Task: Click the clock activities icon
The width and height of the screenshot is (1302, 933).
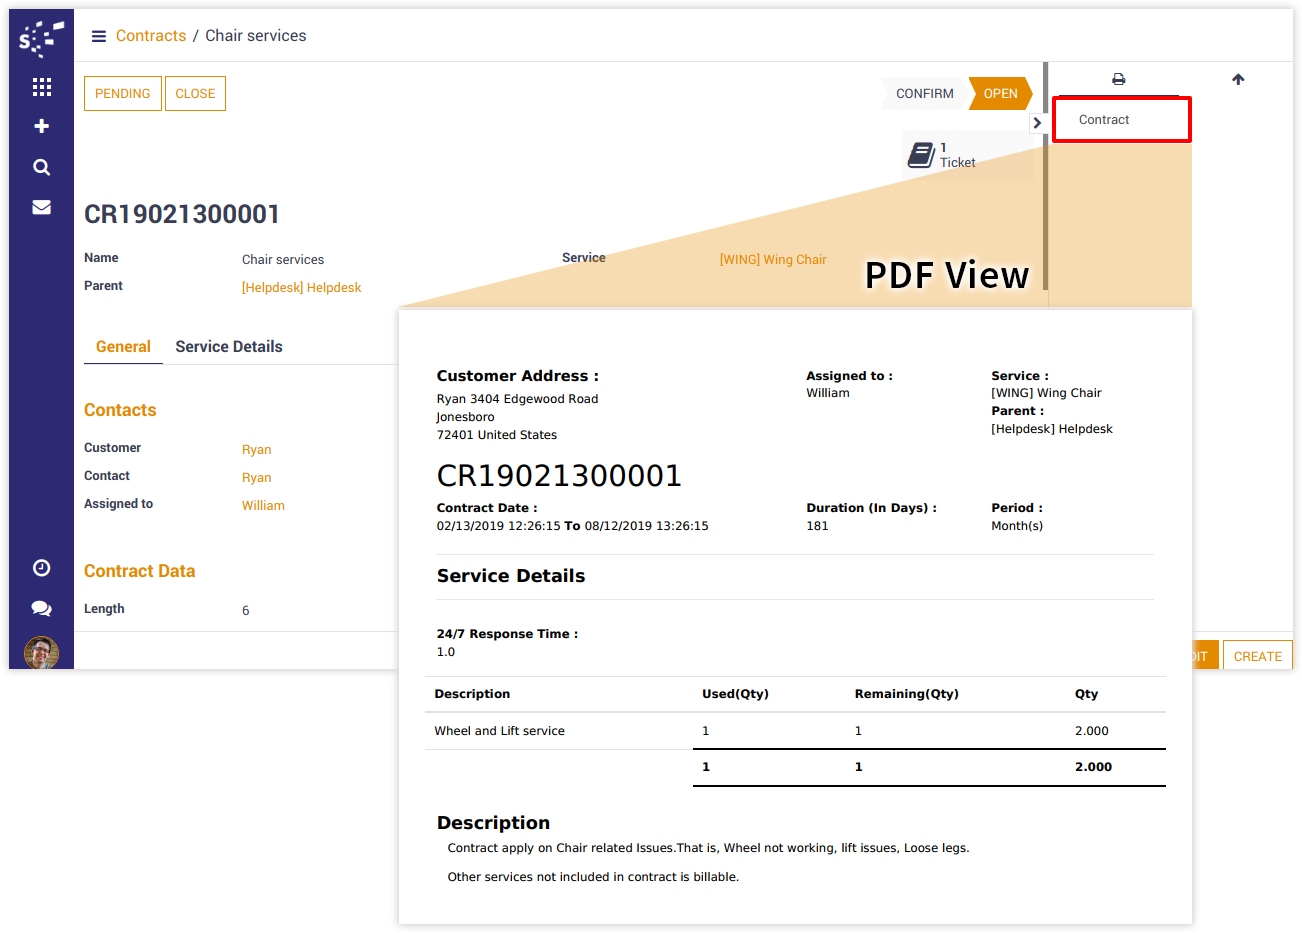Action: click(x=41, y=568)
